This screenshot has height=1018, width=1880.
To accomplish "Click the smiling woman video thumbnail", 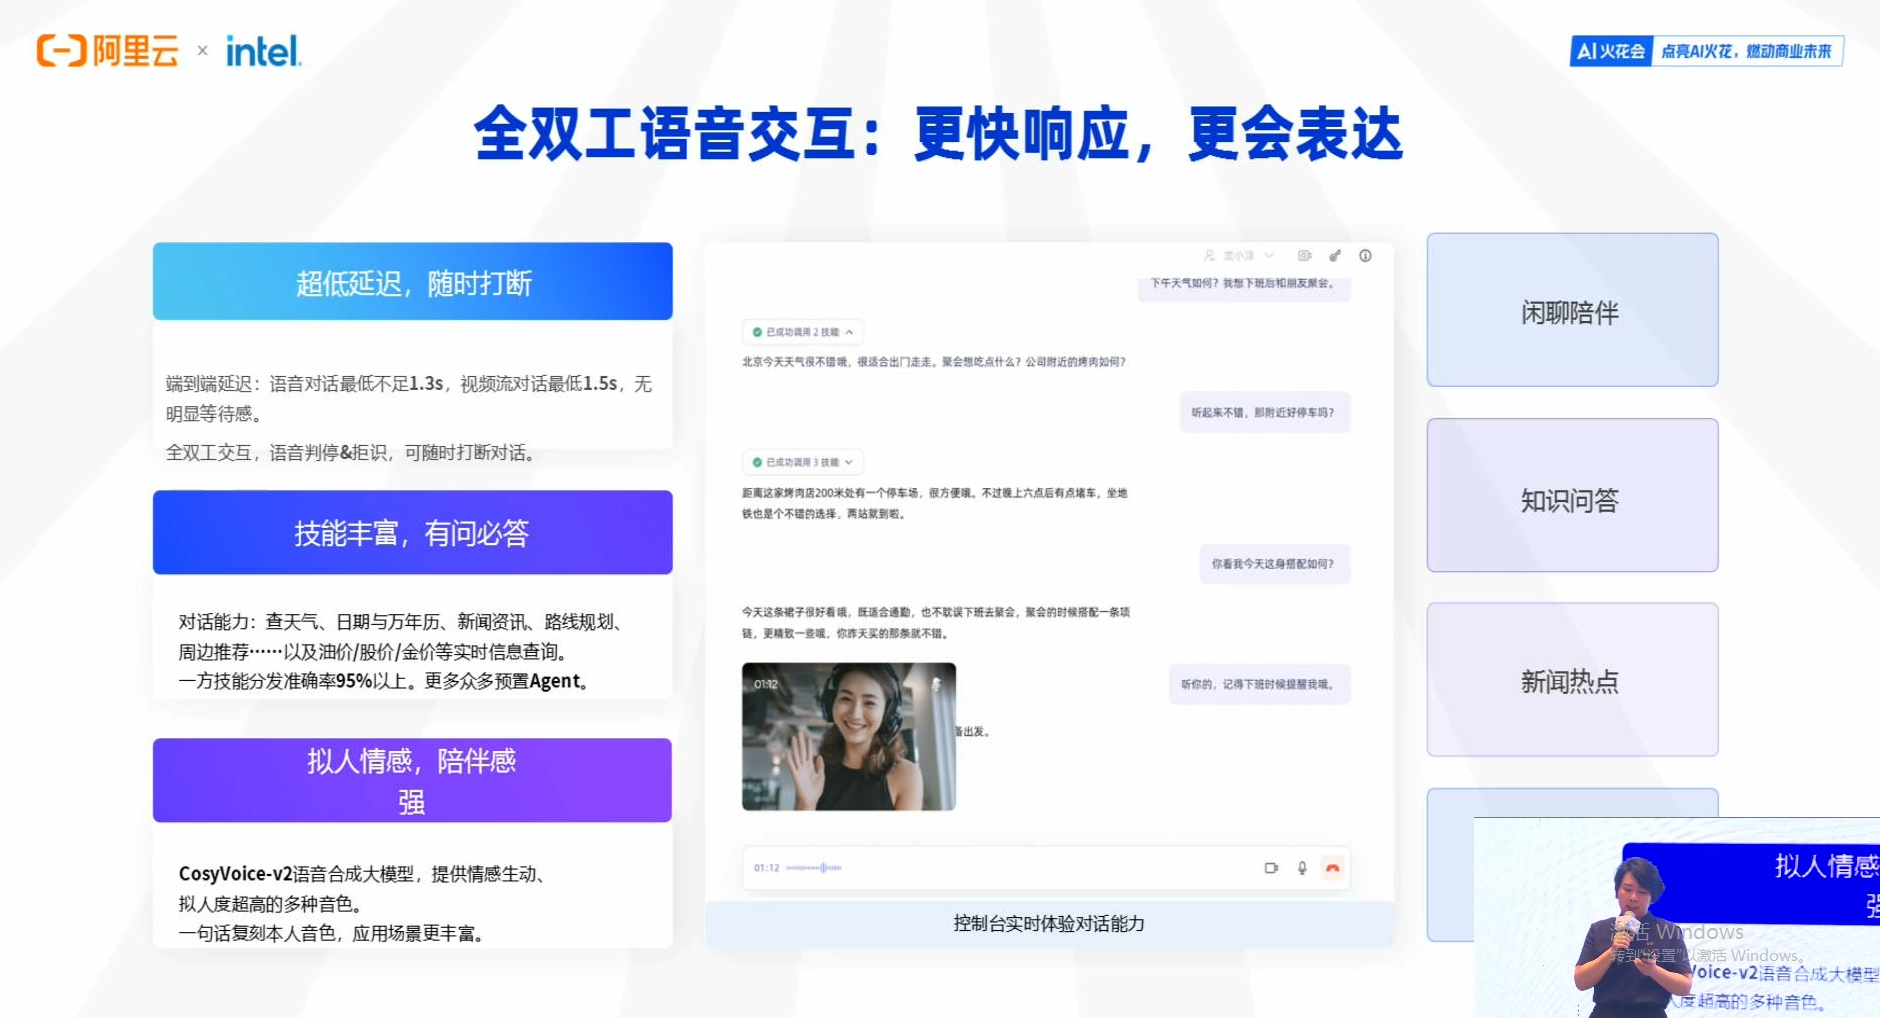I will pos(848,738).
